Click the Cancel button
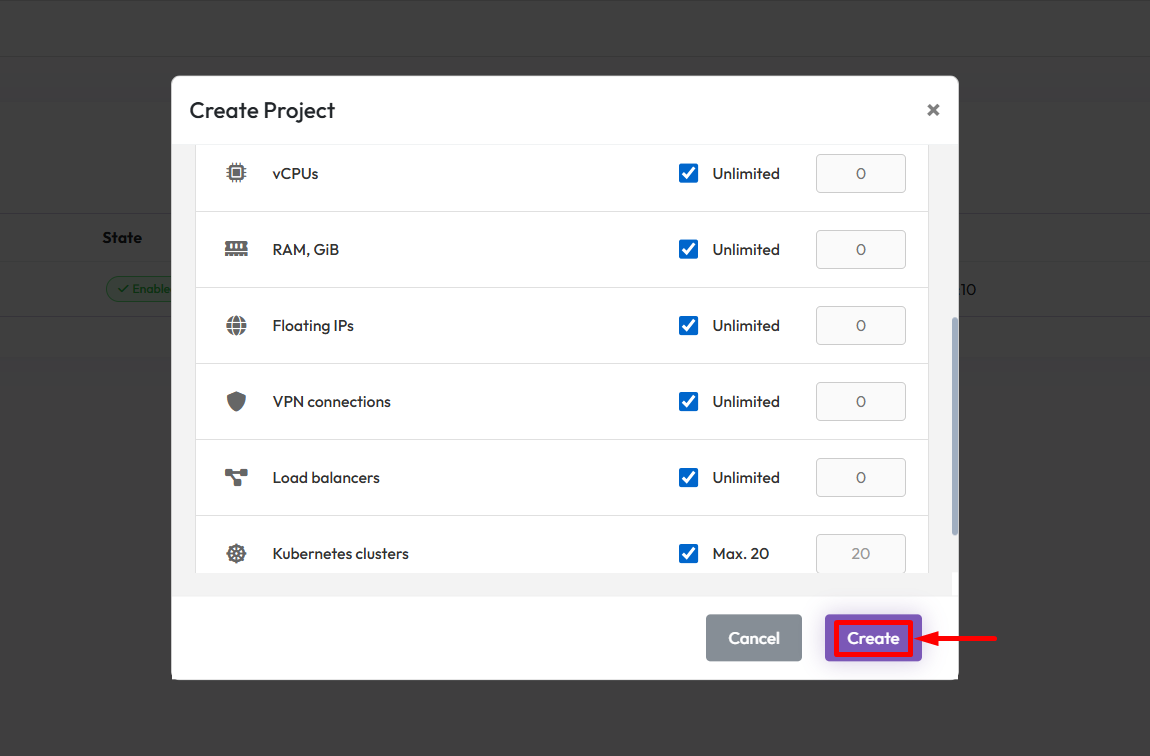The height and width of the screenshot is (756, 1150). tap(753, 638)
